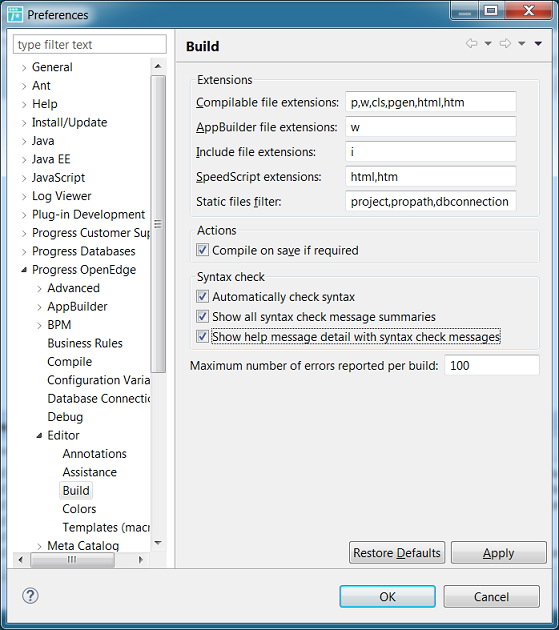Click tree vertical scrollbar up arrow
Screen dimensions: 559x630
coord(158,66)
